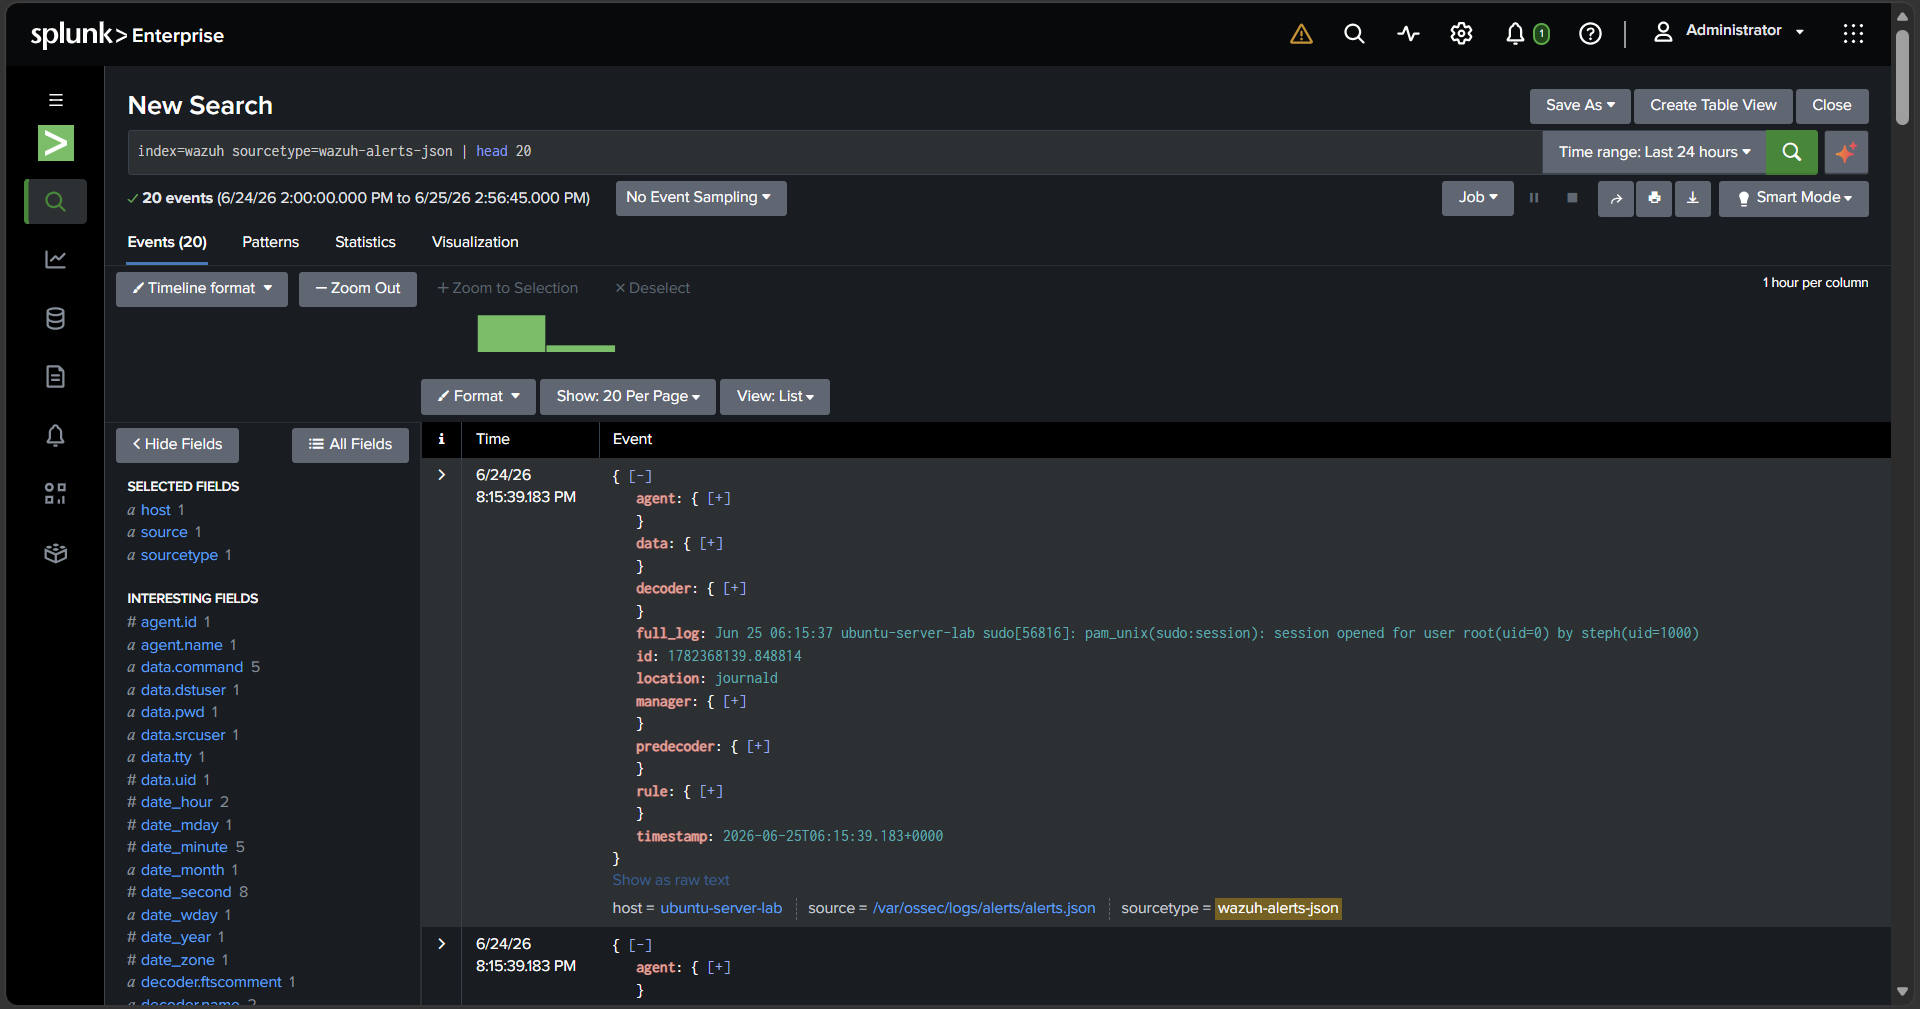Image resolution: width=1920 pixels, height=1009 pixels.
Task: Click the AI assistant sparkle button
Action: pyautogui.click(x=1846, y=152)
